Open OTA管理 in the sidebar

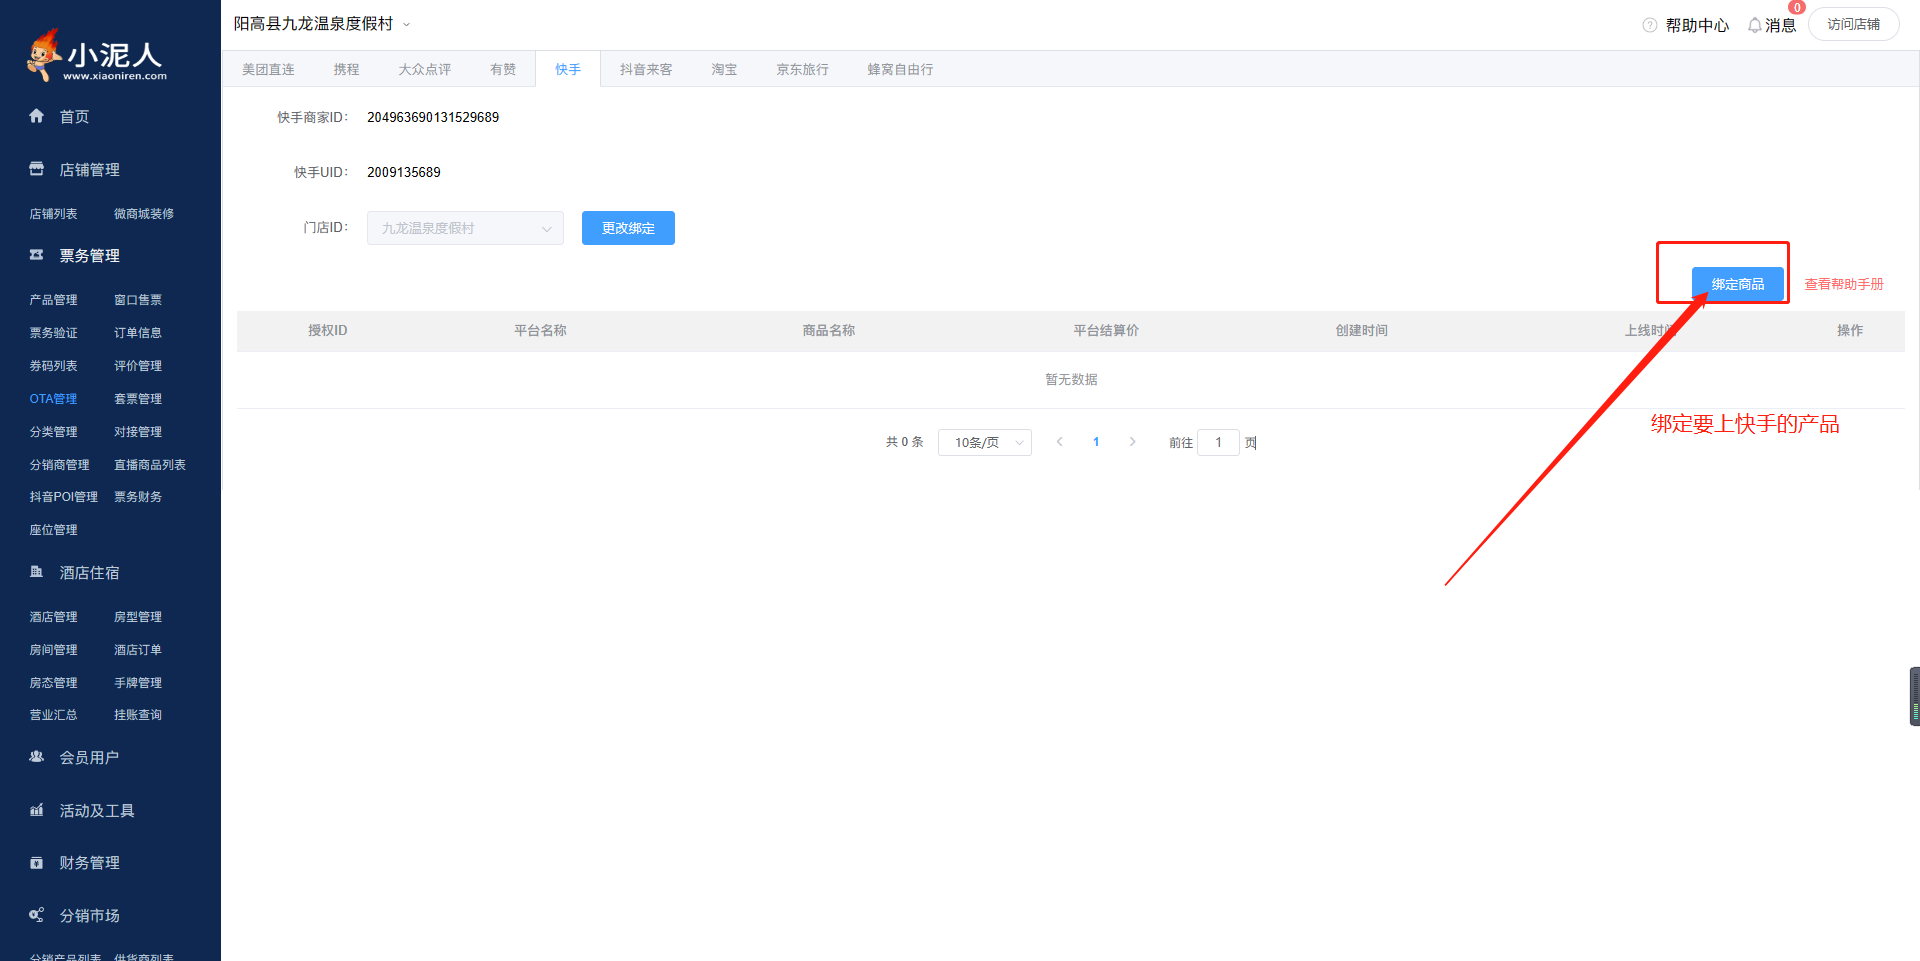(x=53, y=398)
